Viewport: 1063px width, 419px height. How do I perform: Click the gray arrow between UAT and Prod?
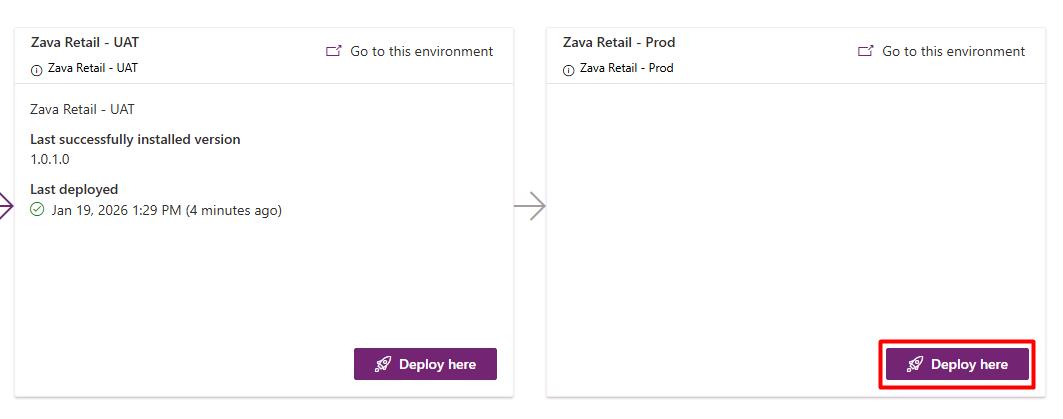[529, 205]
